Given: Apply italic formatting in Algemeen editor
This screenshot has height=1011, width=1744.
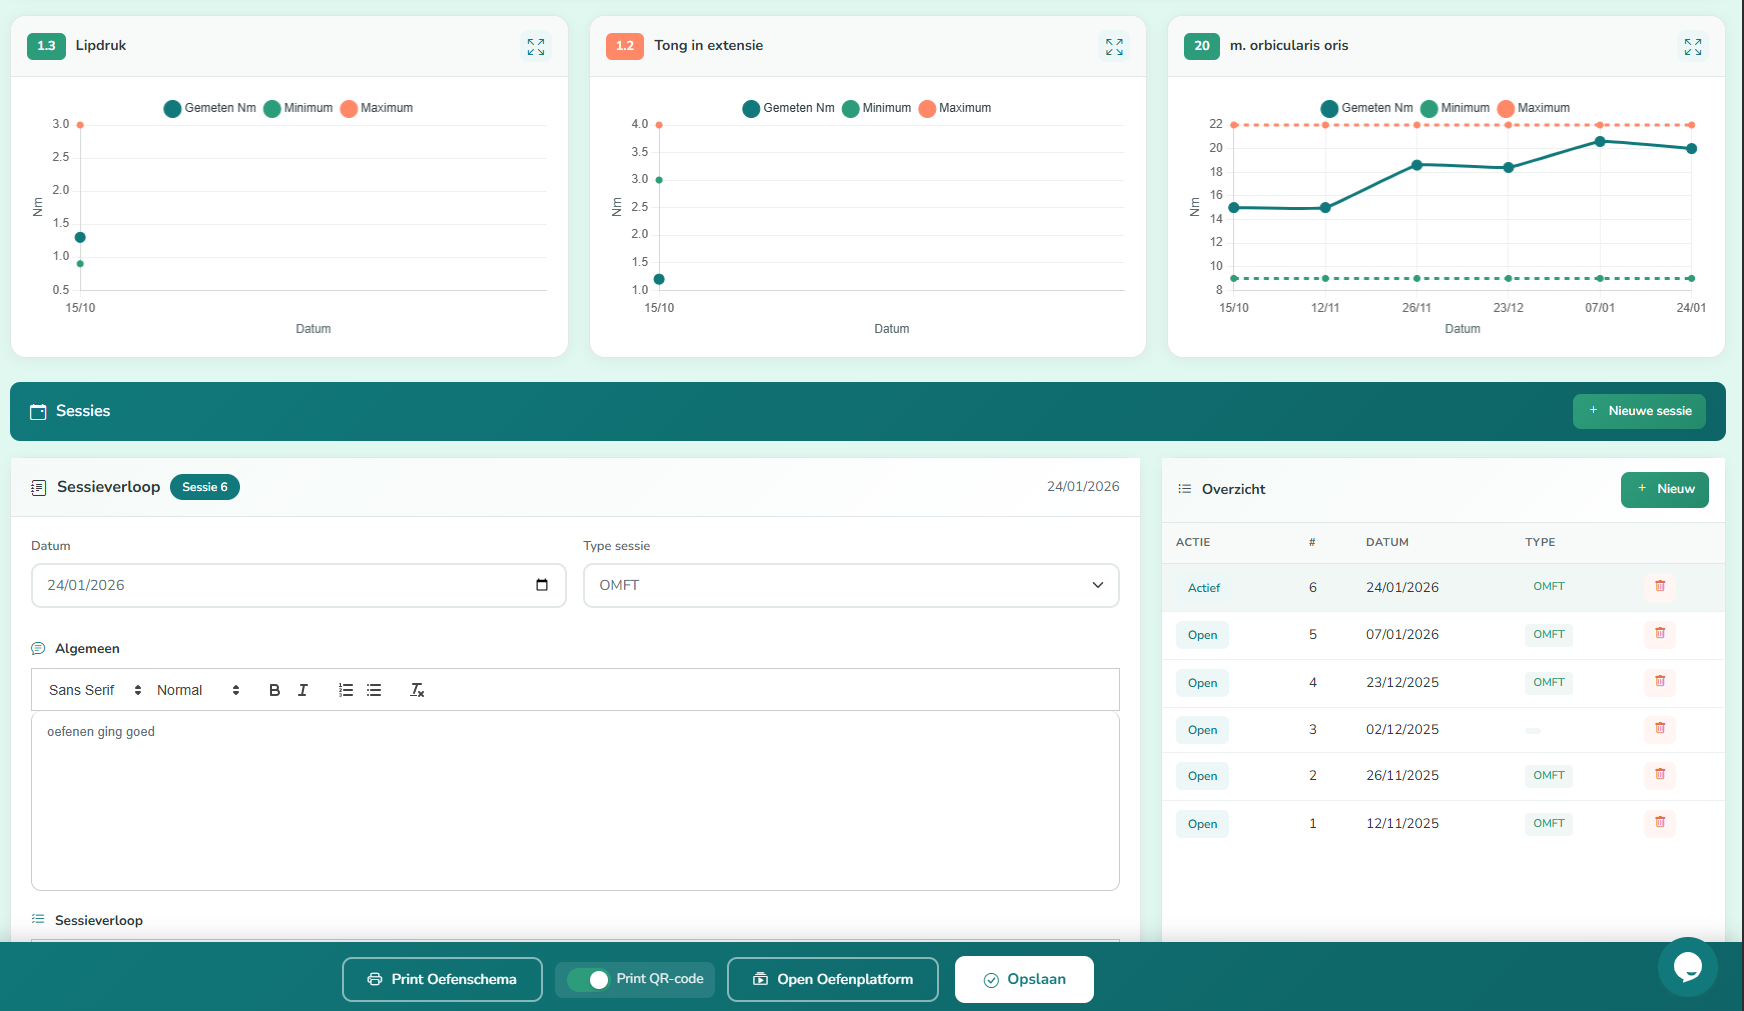Looking at the screenshot, I should (x=303, y=690).
